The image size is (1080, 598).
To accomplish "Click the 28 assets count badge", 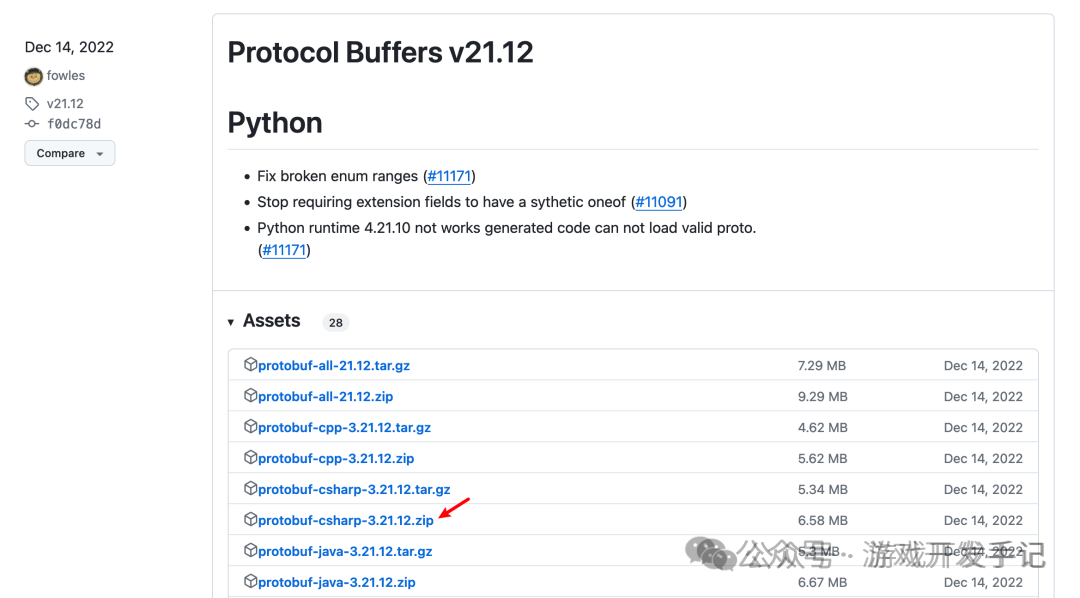I will (336, 322).
